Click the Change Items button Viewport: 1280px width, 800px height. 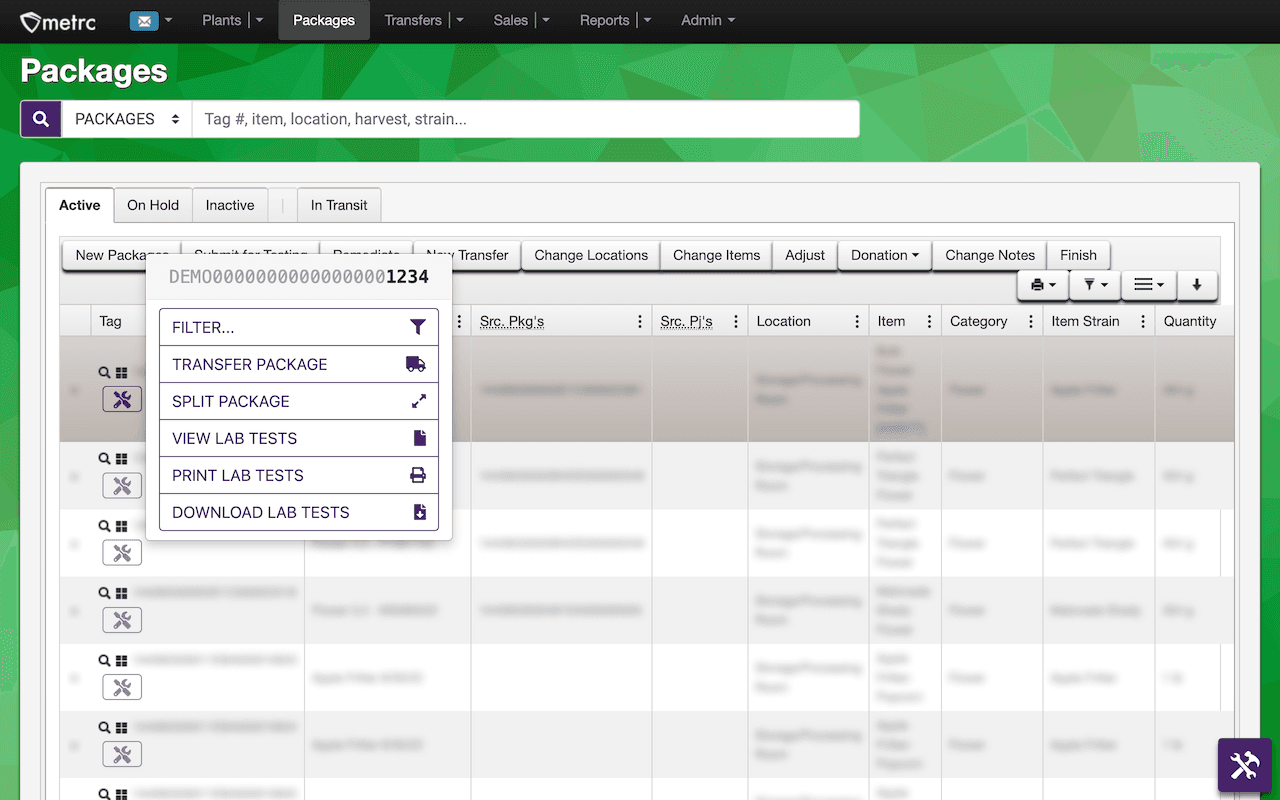click(716, 255)
